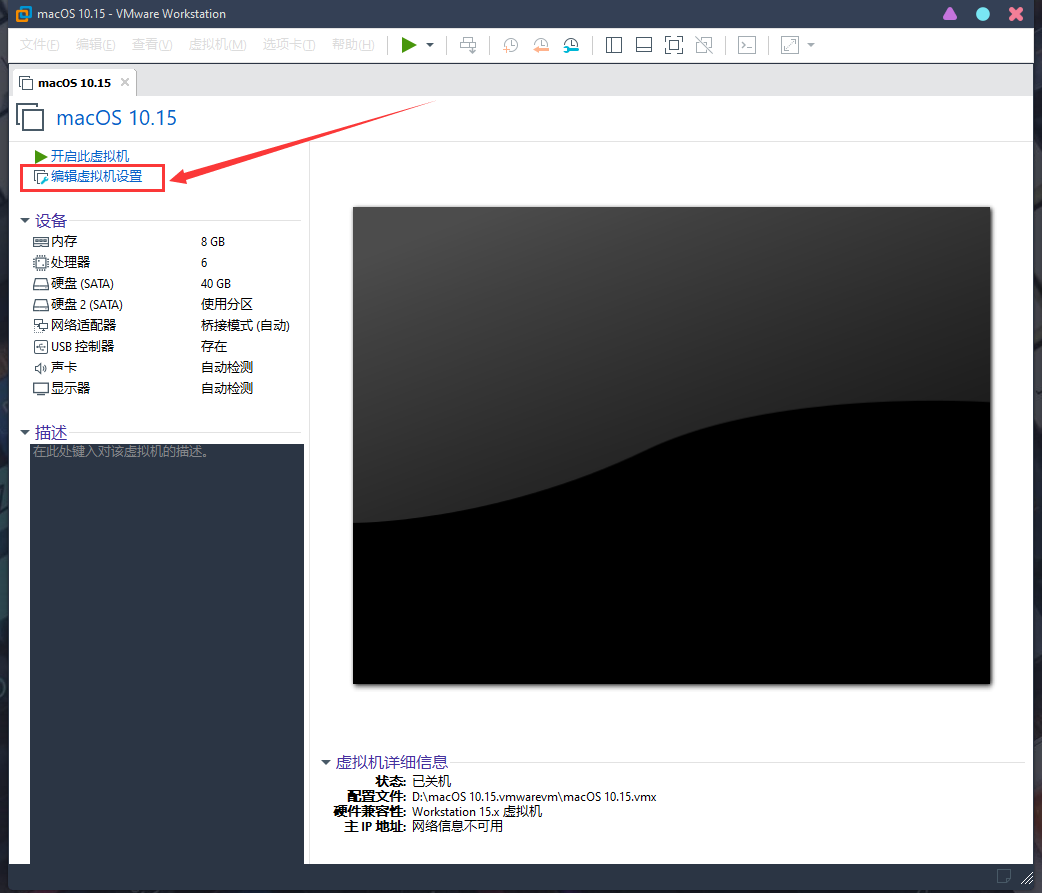Select the USB 控制器 device row
Viewport: 1042px width, 893px height.
(165, 346)
